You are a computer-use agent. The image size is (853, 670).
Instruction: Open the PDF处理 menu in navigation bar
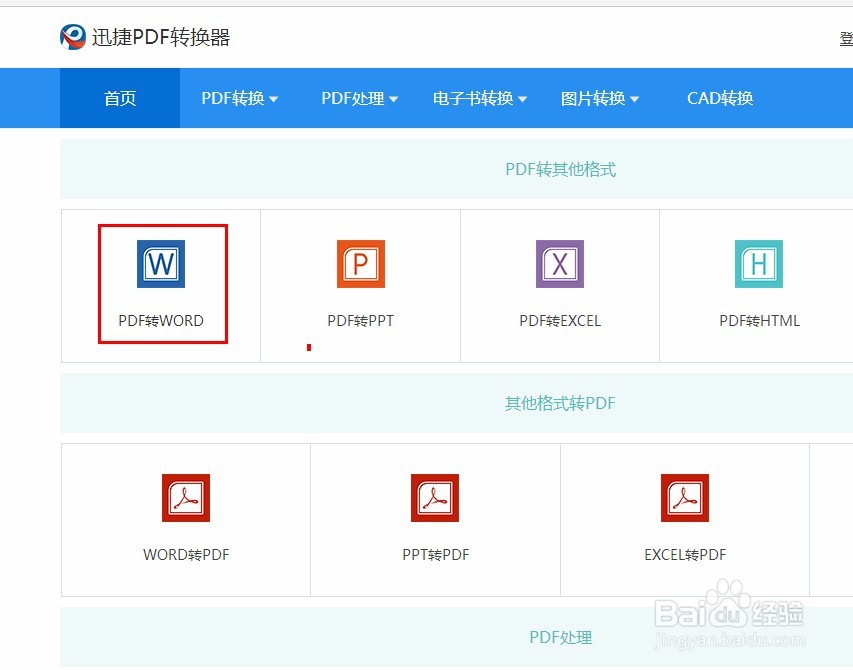point(360,98)
